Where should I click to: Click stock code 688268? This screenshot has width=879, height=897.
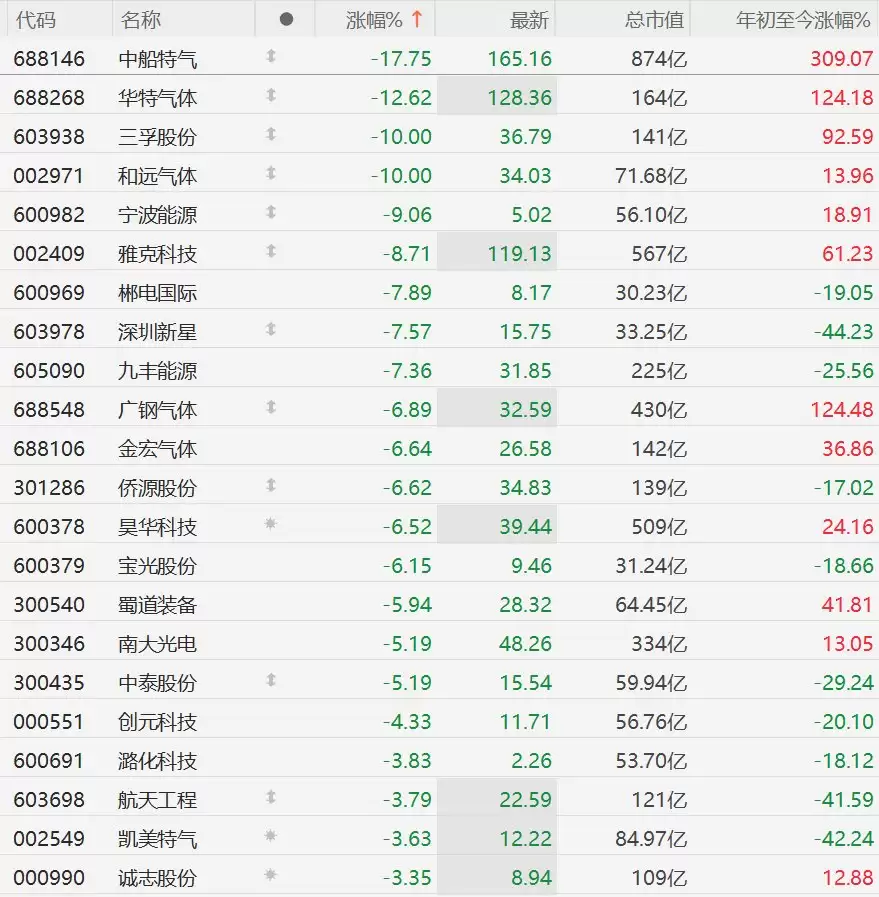(x=49, y=98)
